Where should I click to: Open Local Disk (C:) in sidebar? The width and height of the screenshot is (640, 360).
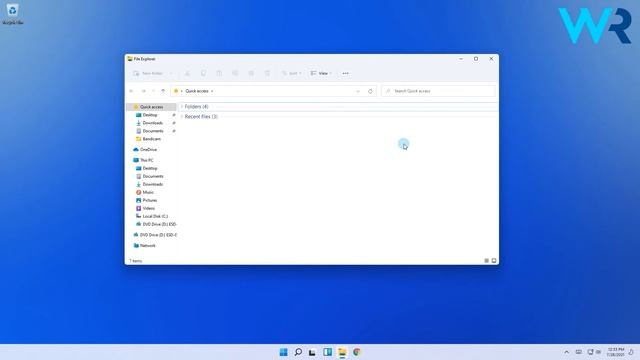pyautogui.click(x=155, y=216)
